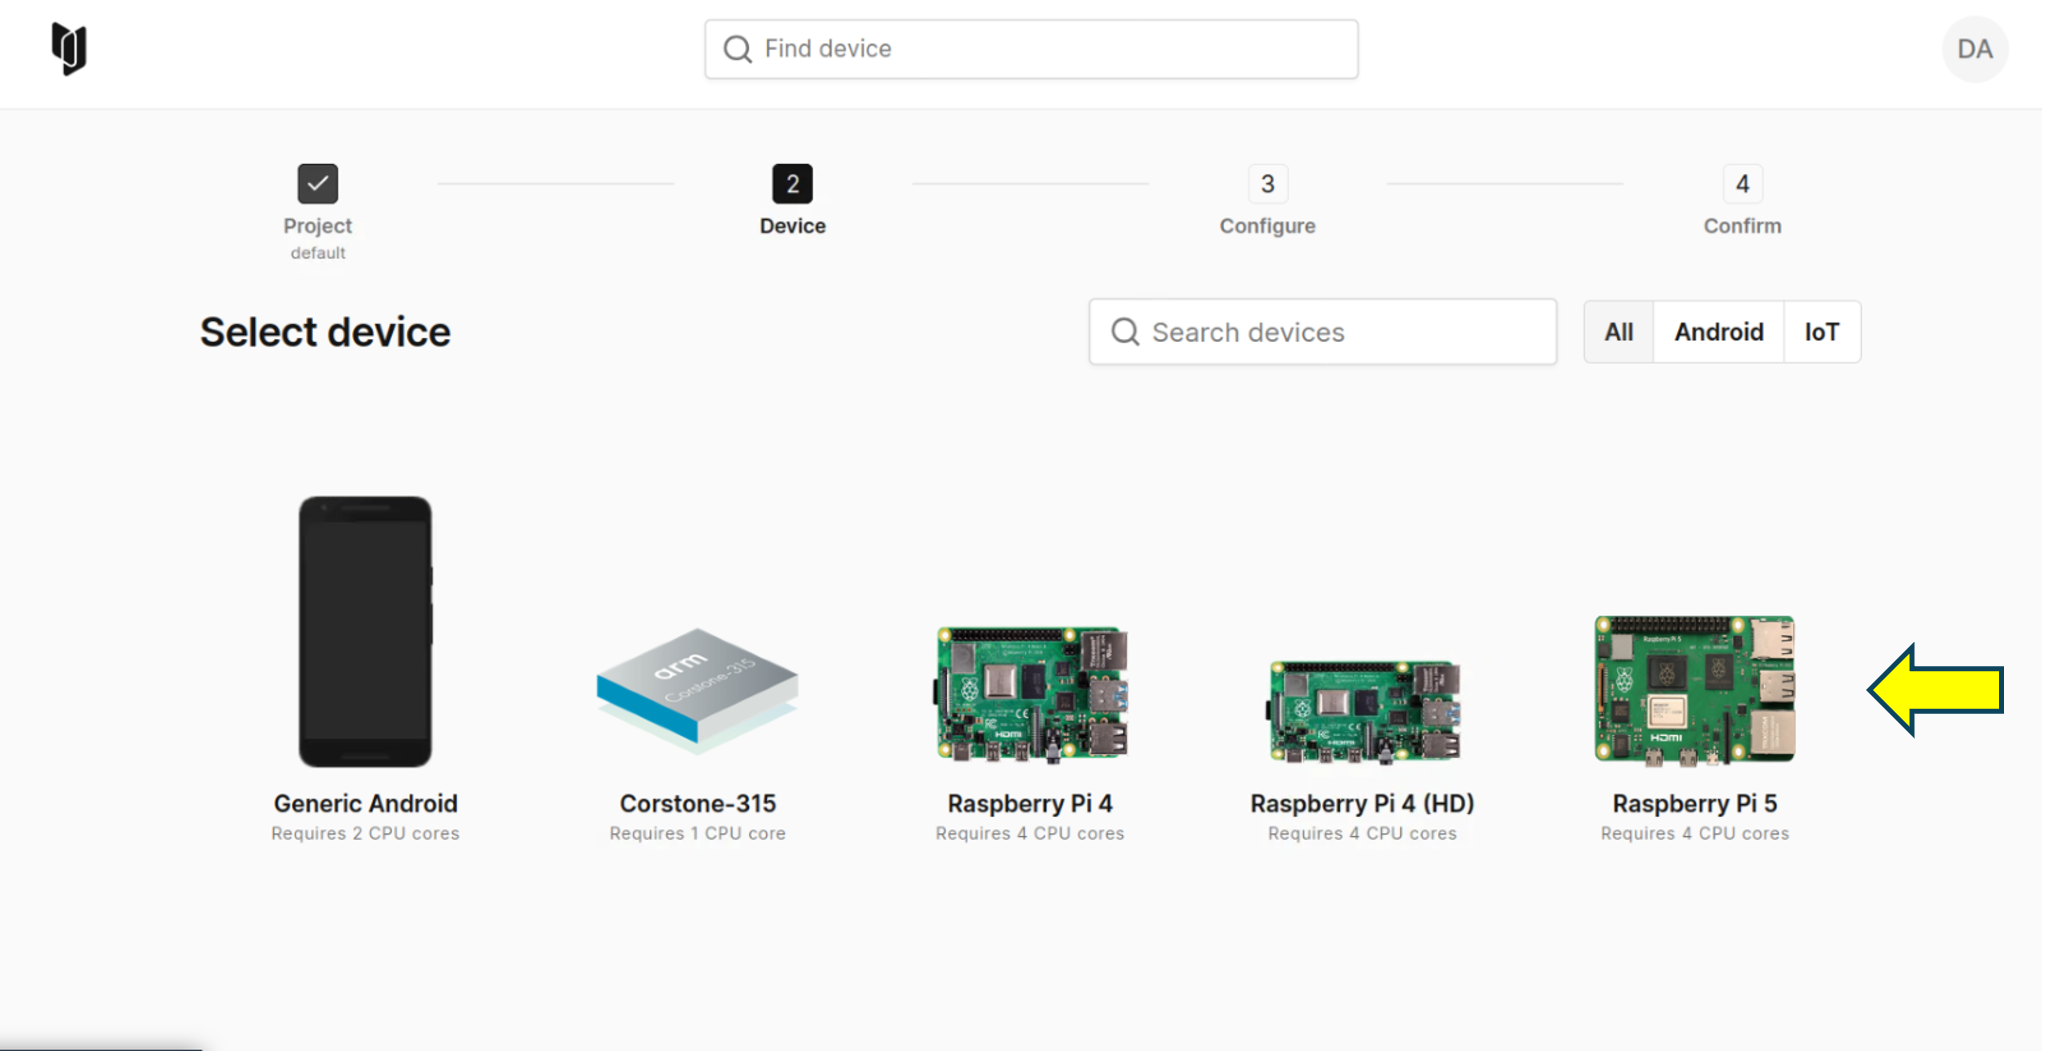Click the Find device search bar

click(1030, 48)
